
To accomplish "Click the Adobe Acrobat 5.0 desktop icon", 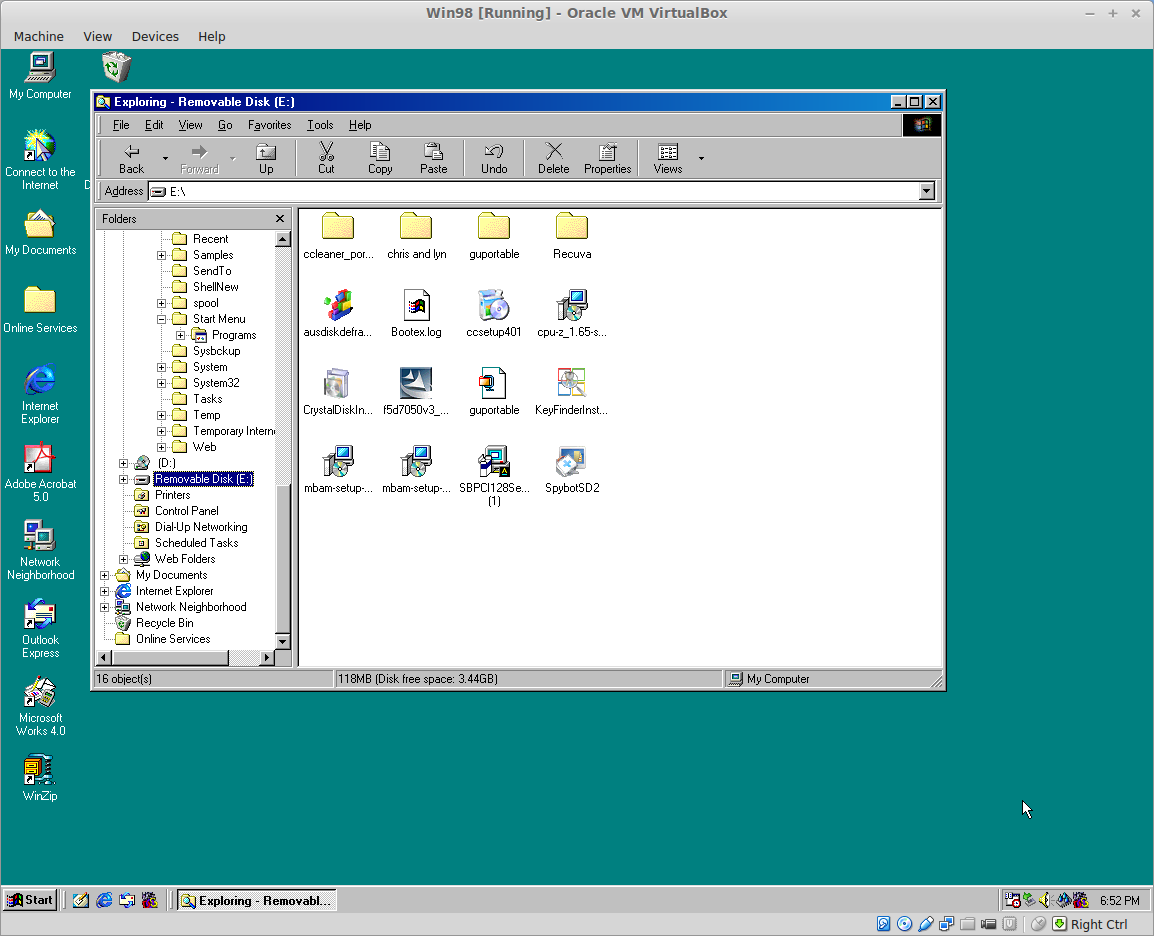I will click(x=40, y=472).
